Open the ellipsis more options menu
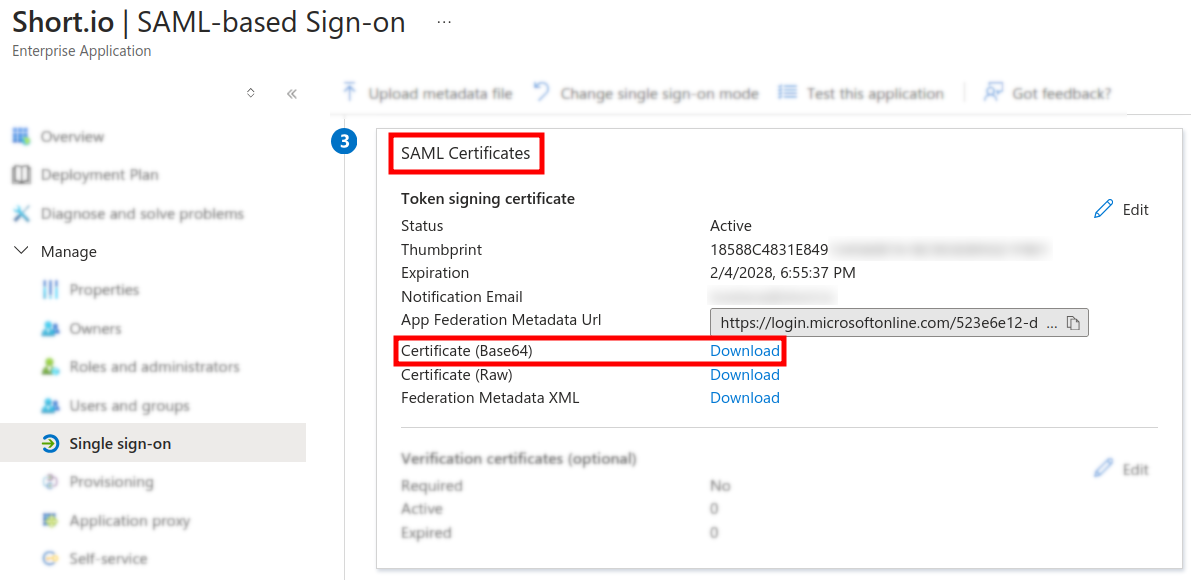 (x=444, y=23)
